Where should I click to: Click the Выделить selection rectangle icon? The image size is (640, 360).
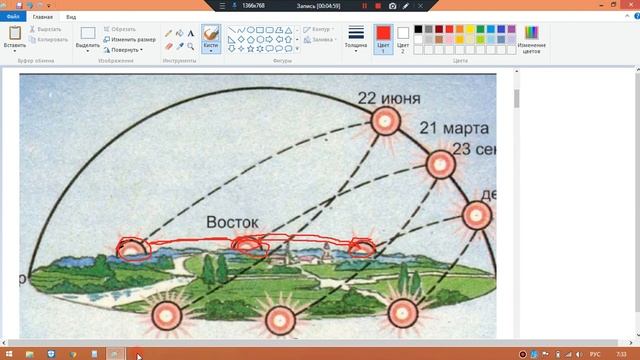coord(88,33)
